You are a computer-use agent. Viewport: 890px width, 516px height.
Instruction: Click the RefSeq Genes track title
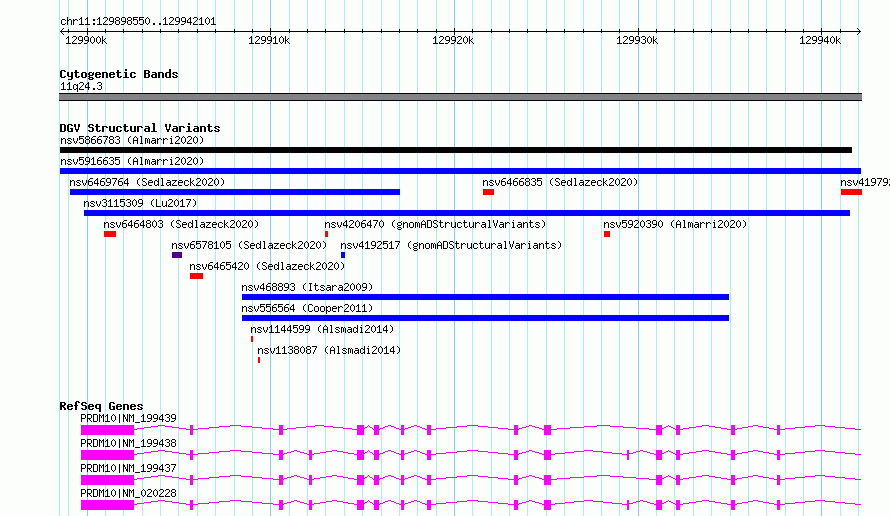(x=101, y=406)
